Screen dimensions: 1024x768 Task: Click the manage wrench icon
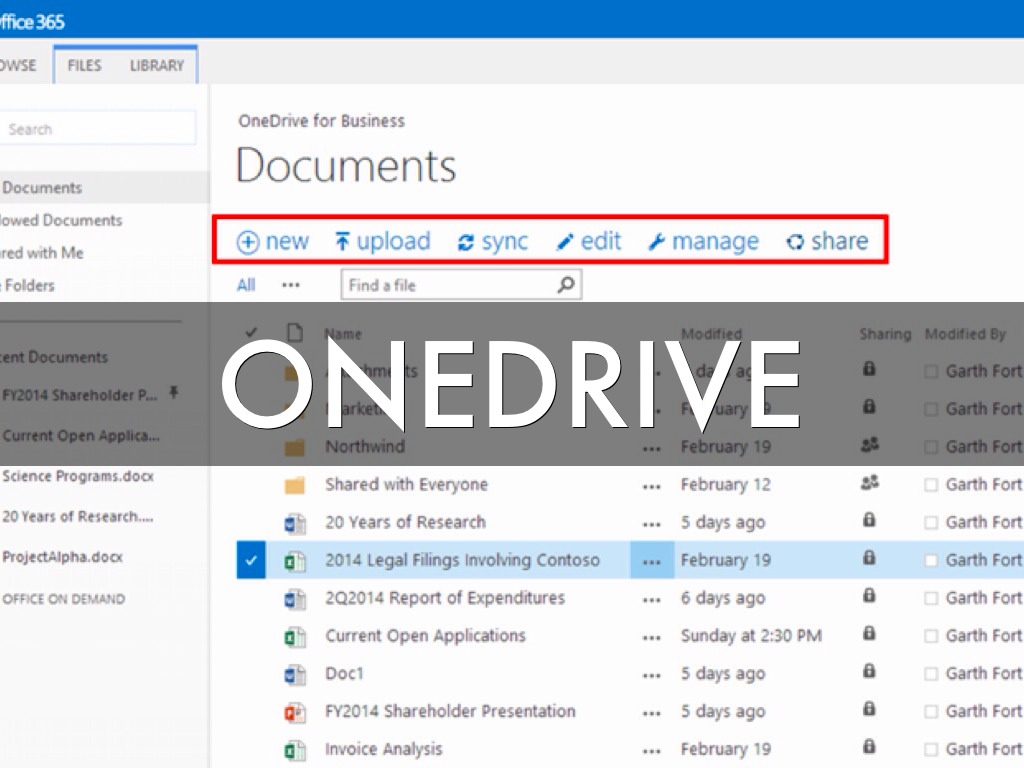657,242
